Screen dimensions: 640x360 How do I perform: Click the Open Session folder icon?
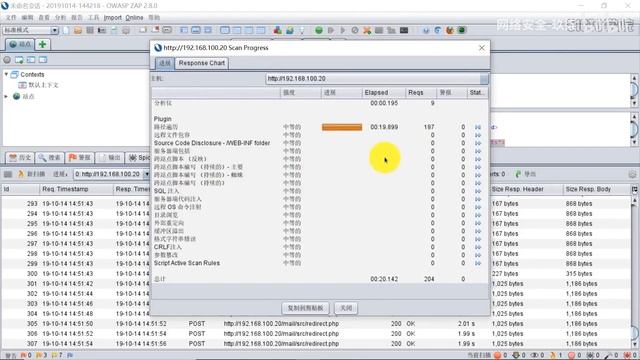click(78, 30)
